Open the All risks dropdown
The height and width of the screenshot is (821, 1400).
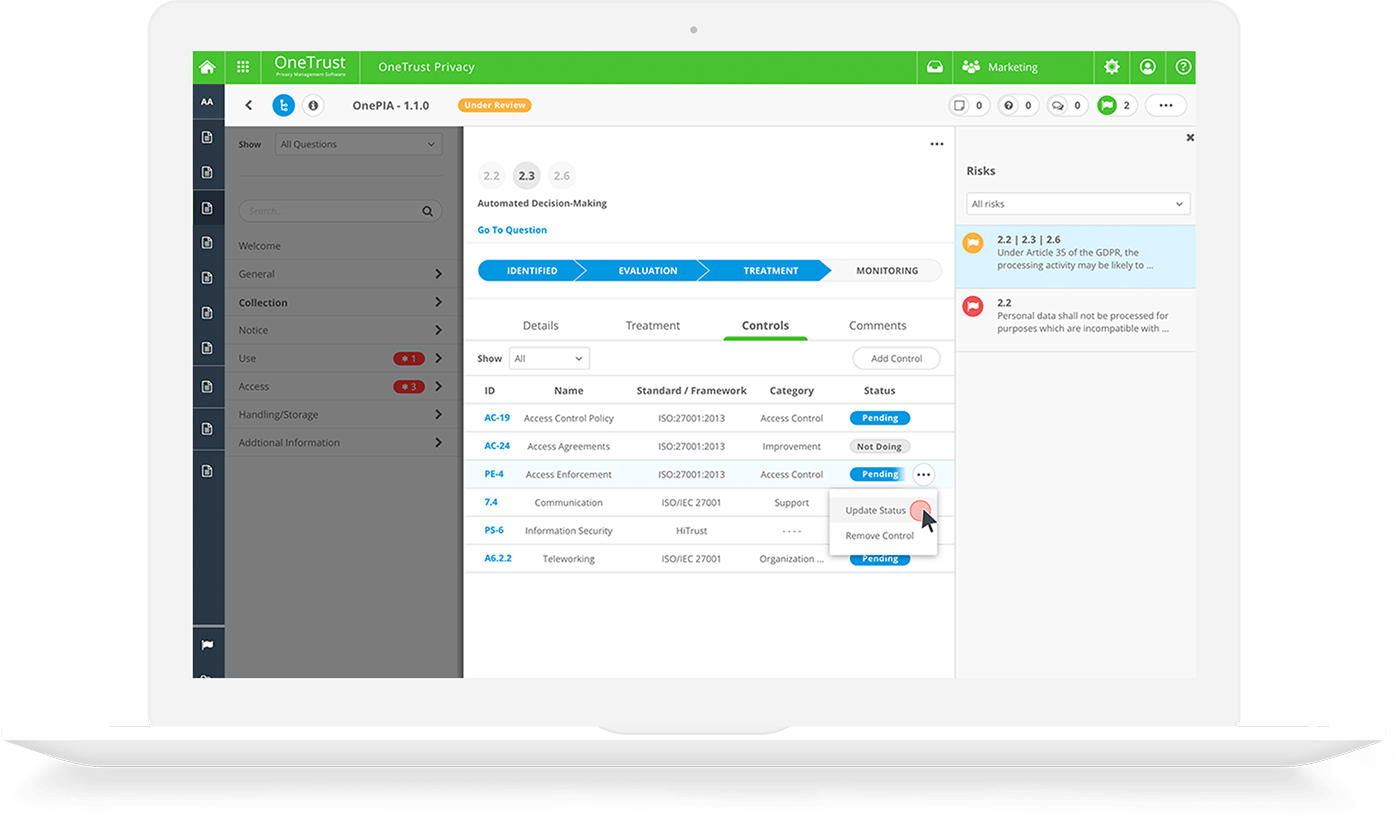(x=1078, y=204)
